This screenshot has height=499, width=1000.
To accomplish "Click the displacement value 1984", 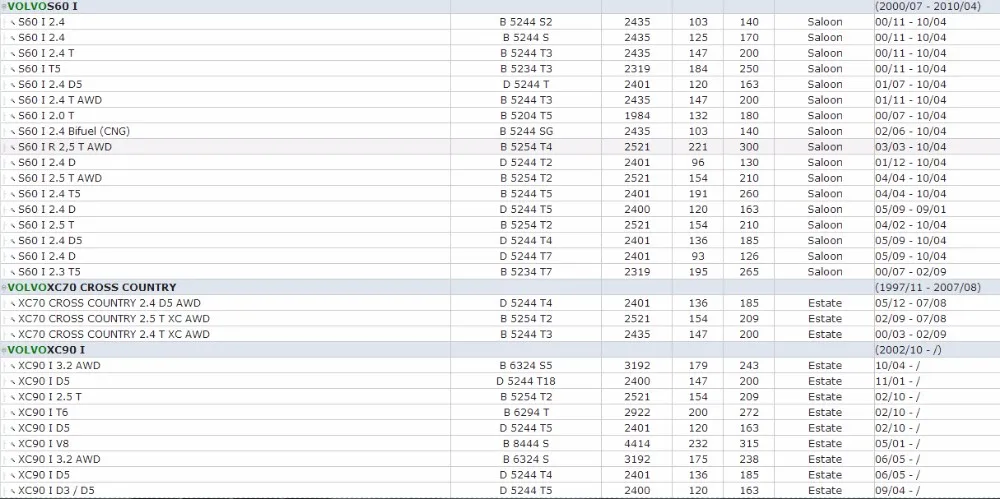I will click(x=637, y=115).
